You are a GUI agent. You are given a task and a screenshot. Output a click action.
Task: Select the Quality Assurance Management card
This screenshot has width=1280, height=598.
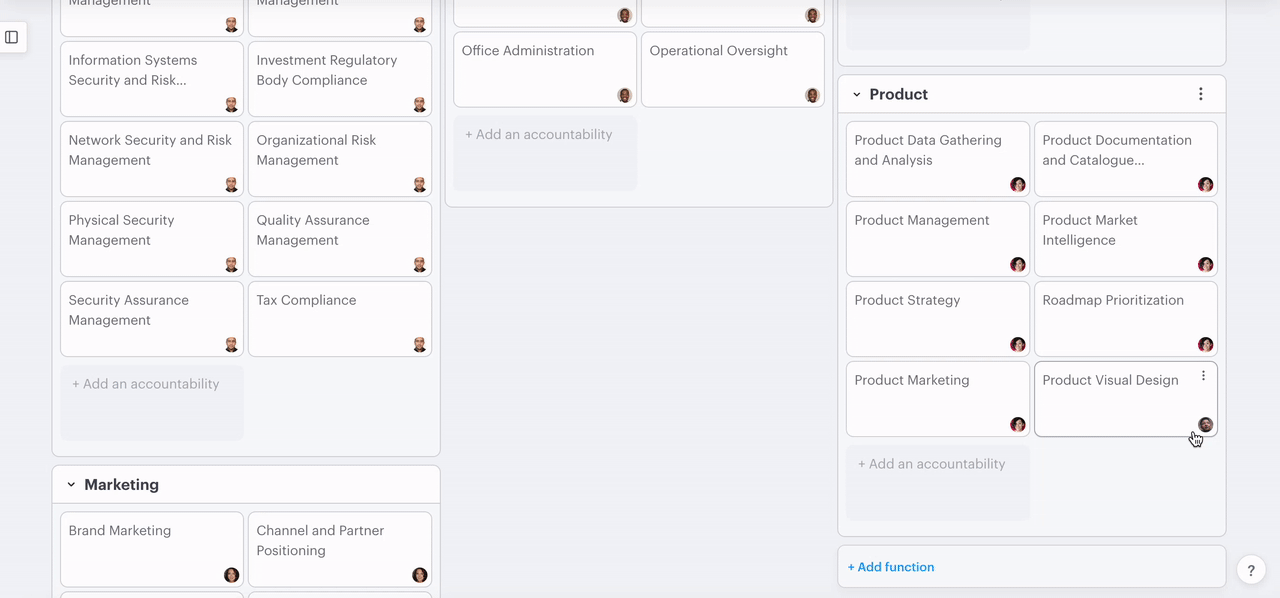coord(339,238)
